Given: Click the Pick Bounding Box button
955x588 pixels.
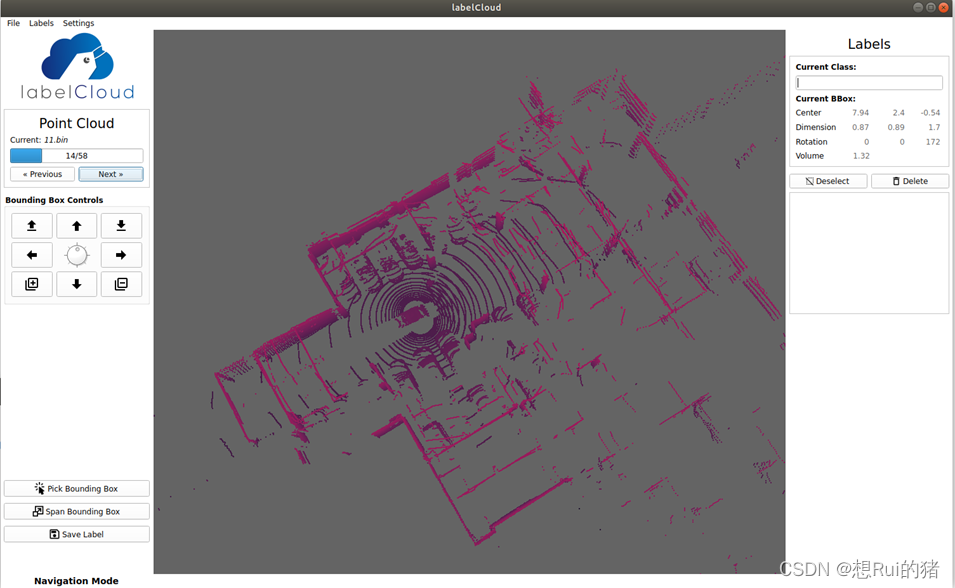Looking at the screenshot, I should click(x=77, y=489).
